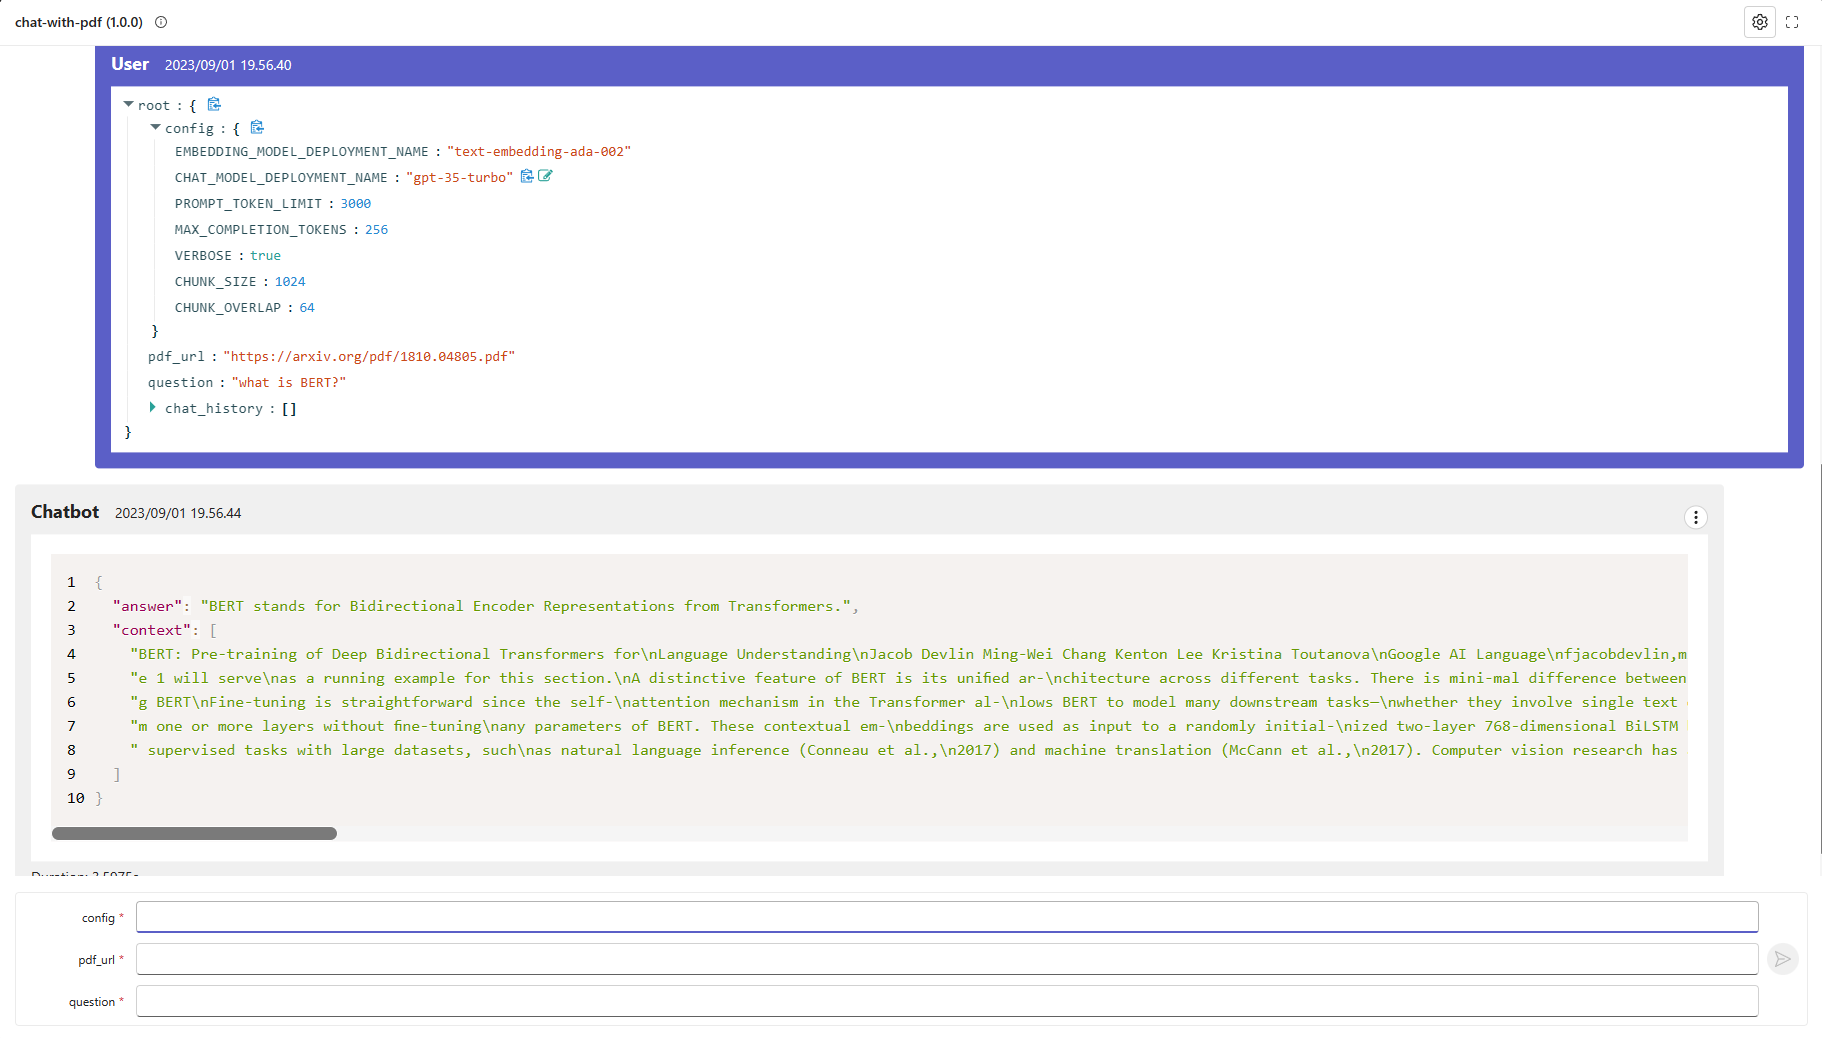This screenshot has height=1038, width=1822.
Task: Focus the config input field
Action: point(947,917)
